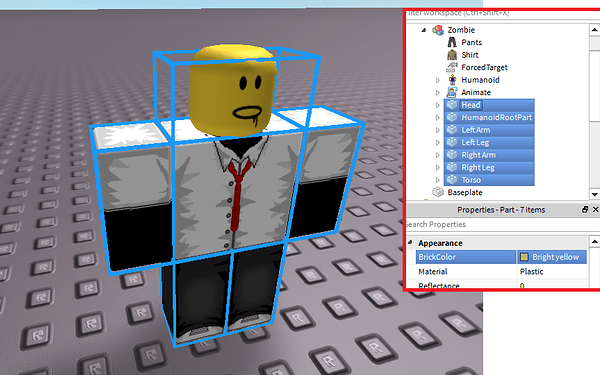Click the HumanoidRootPart part icon
Viewport: 600px width, 375px height.
pyautogui.click(x=452, y=117)
